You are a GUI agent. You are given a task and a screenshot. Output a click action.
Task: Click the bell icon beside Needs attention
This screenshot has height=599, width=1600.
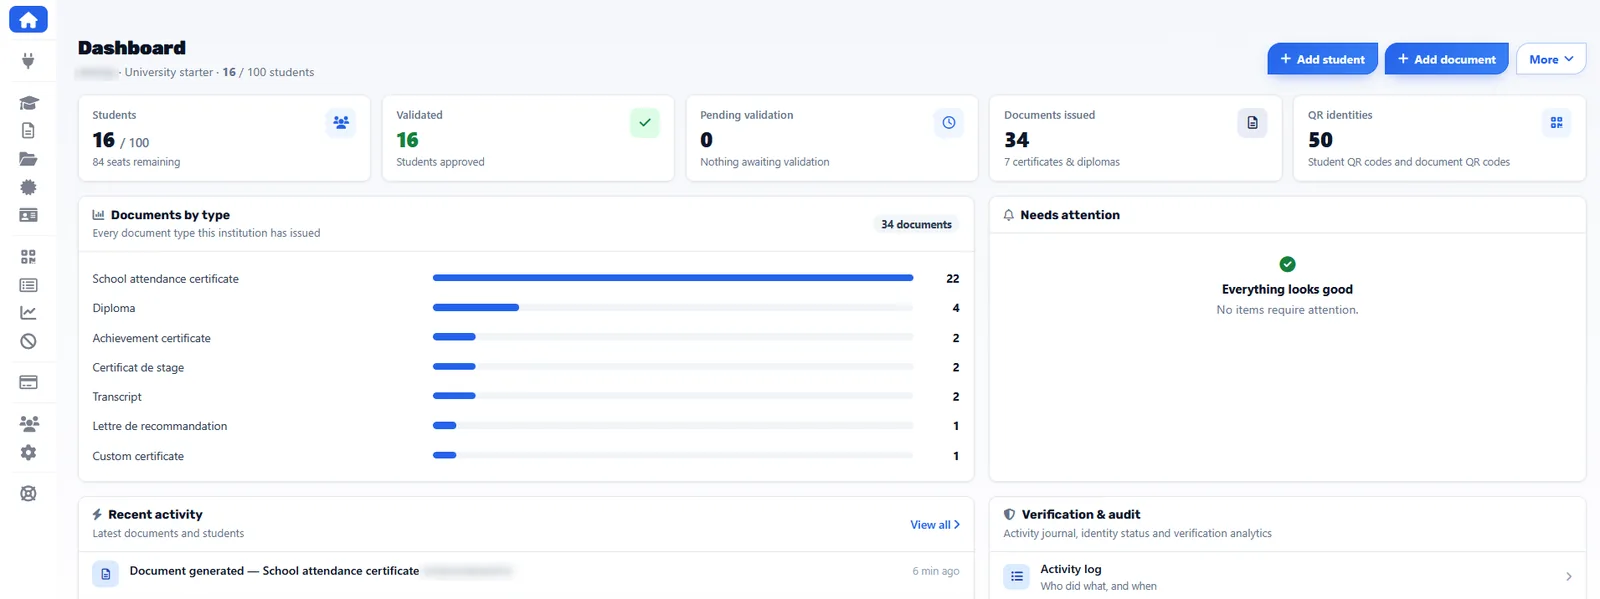coord(1009,215)
